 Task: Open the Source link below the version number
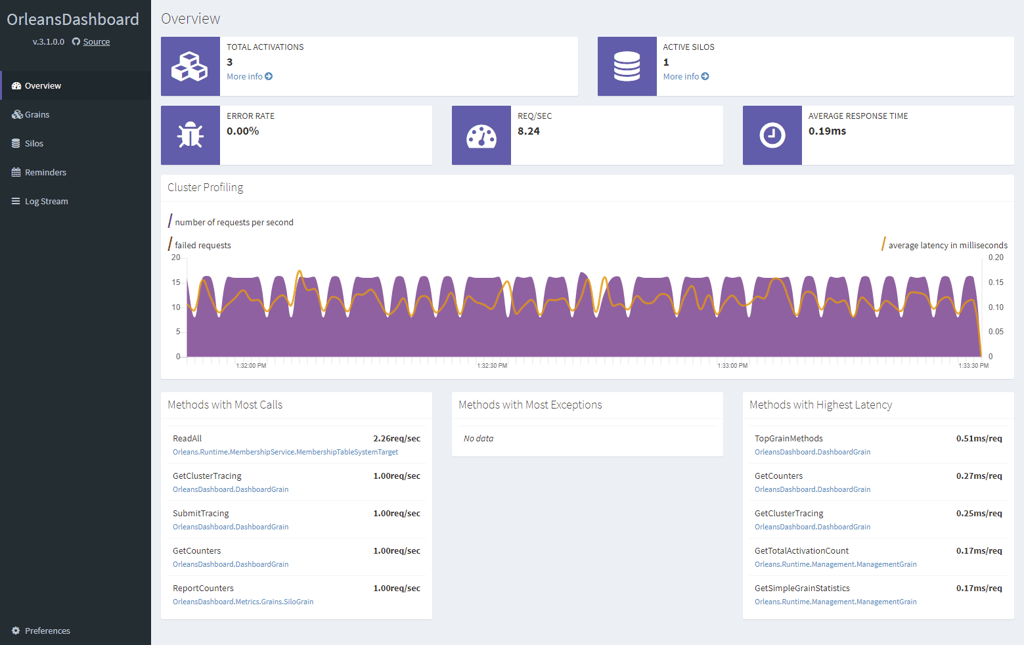click(96, 42)
